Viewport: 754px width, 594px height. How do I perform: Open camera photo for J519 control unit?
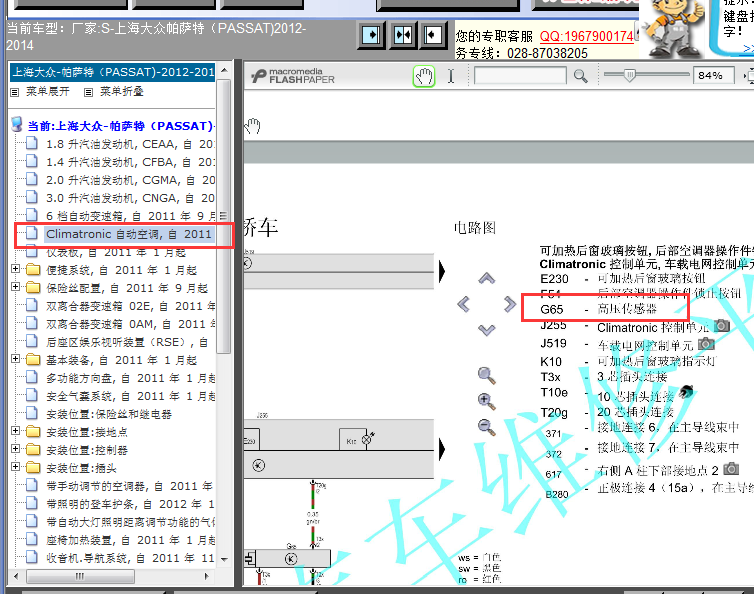tap(706, 343)
